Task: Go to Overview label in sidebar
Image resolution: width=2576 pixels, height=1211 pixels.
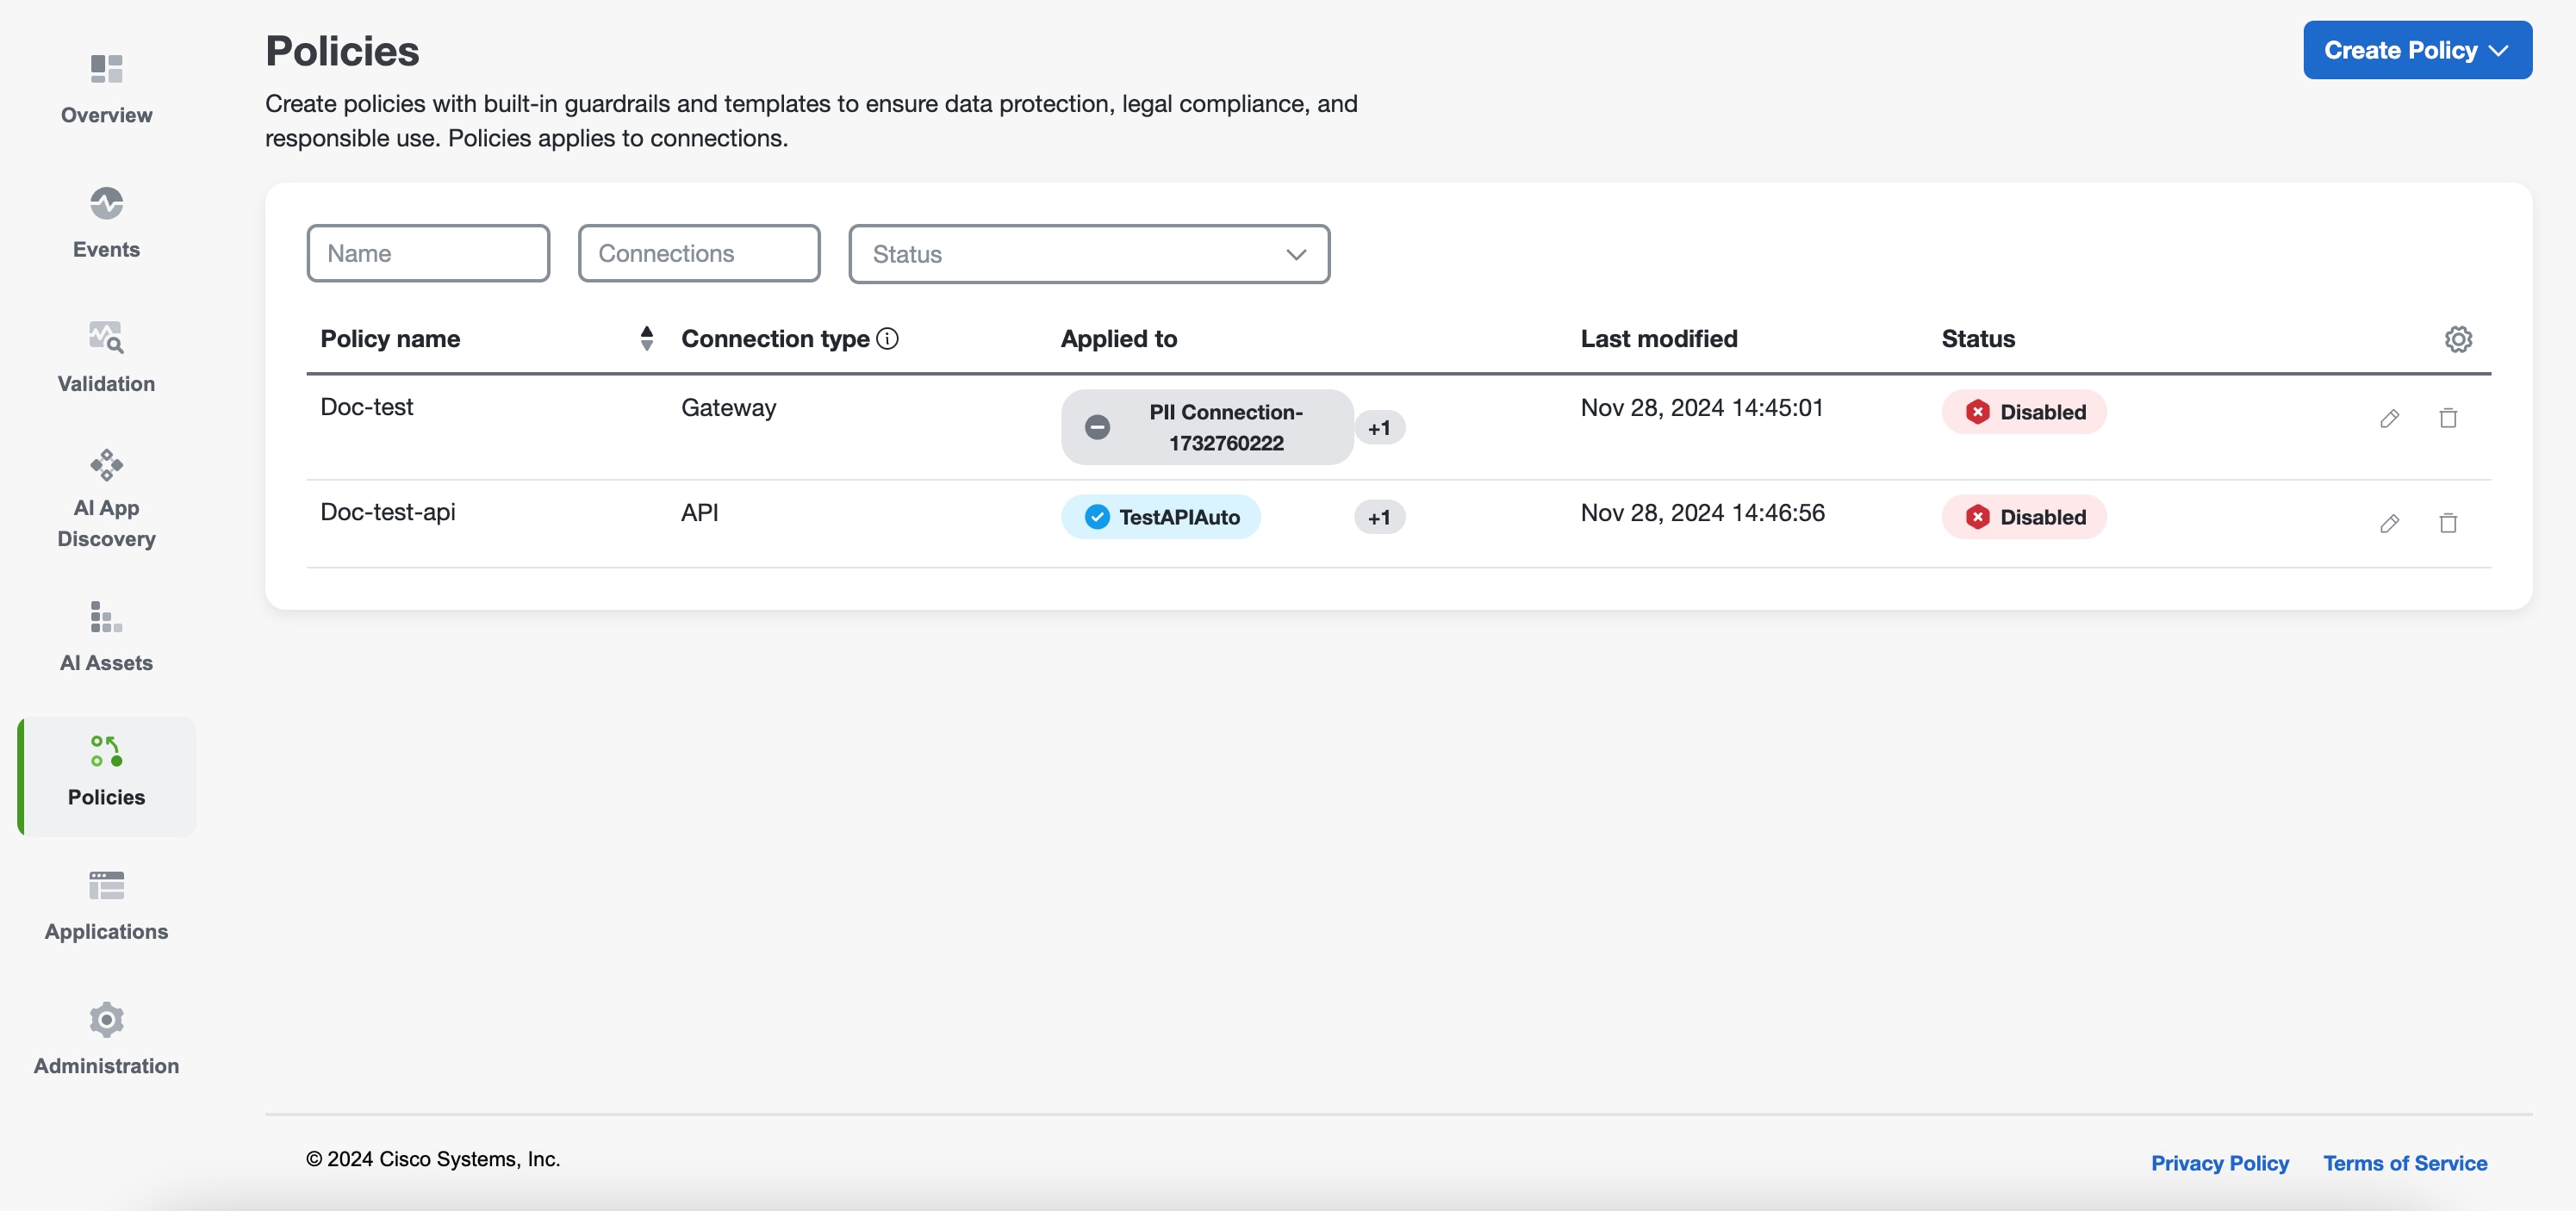Action: pyautogui.click(x=106, y=115)
